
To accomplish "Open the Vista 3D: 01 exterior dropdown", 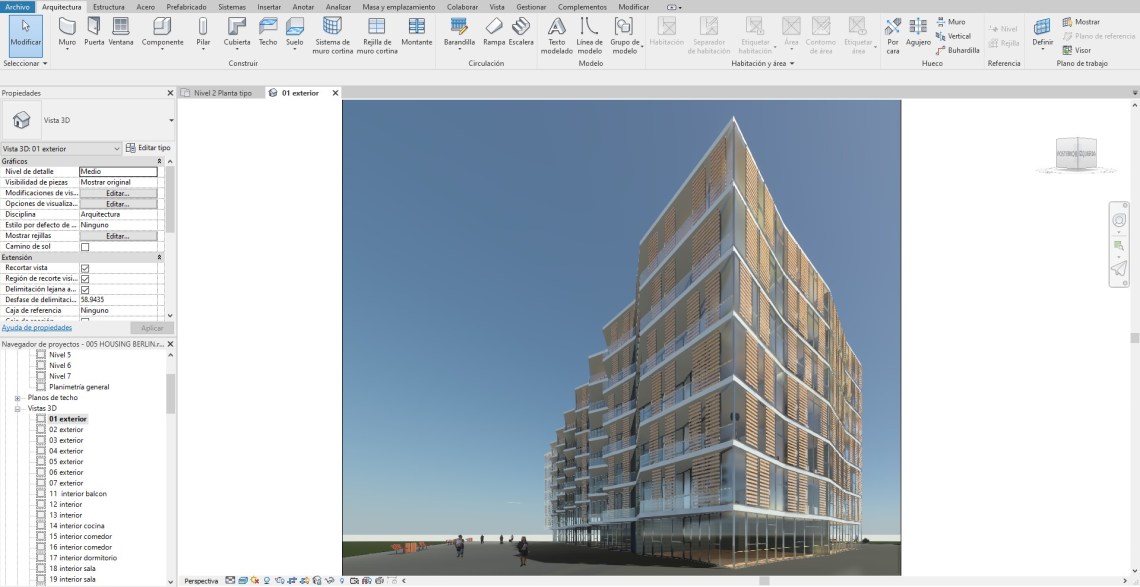I will coord(61,148).
